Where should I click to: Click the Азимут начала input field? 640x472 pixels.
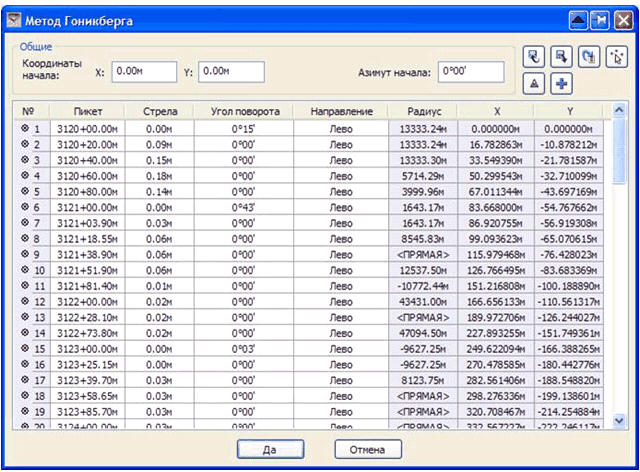470,72
